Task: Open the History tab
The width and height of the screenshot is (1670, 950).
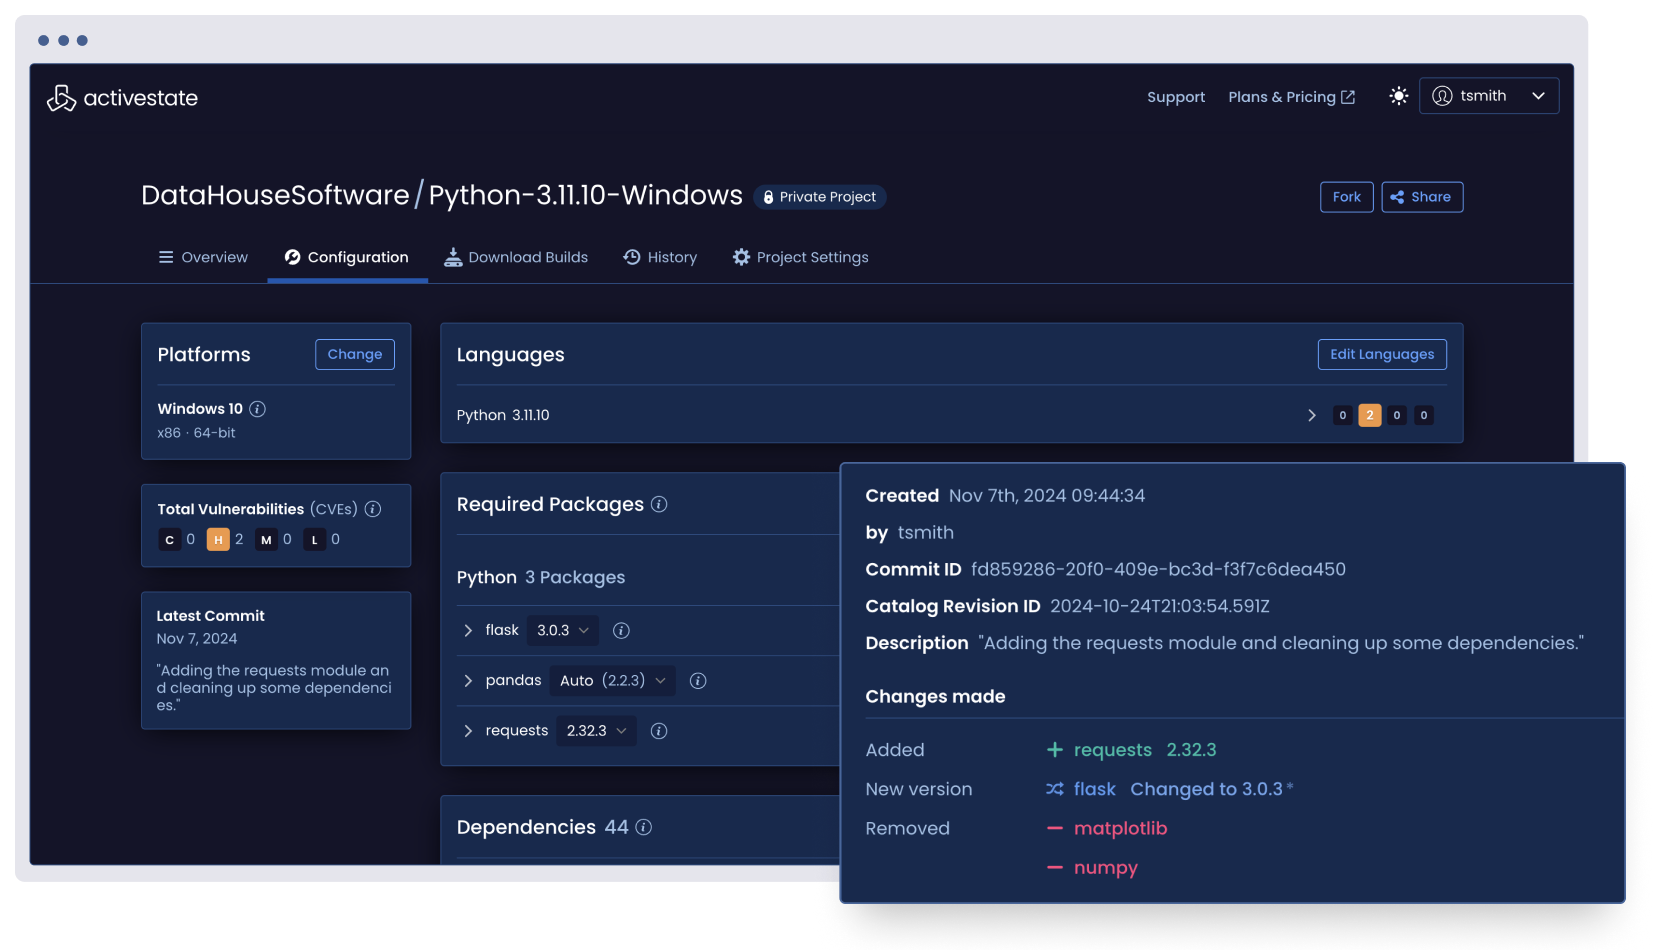Action: [660, 257]
